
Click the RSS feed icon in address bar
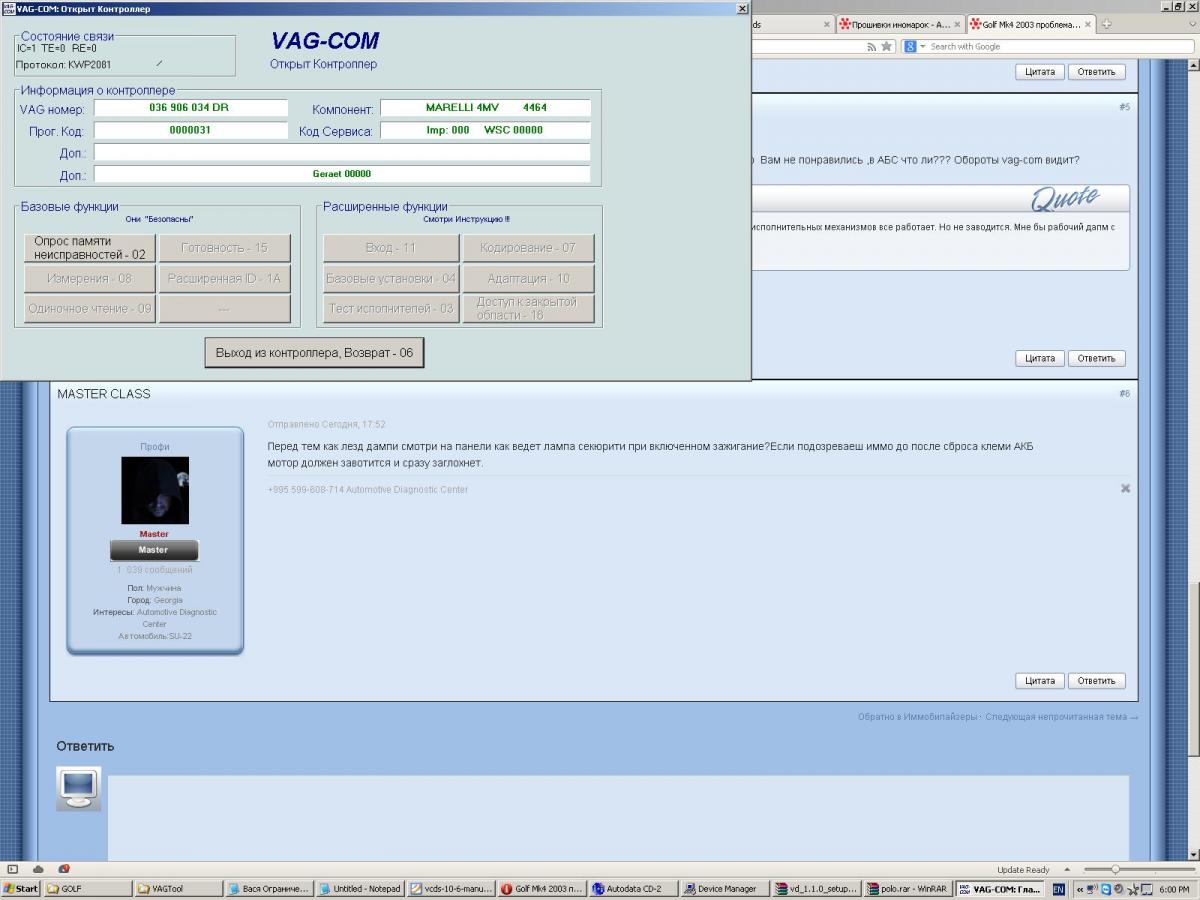(872, 47)
